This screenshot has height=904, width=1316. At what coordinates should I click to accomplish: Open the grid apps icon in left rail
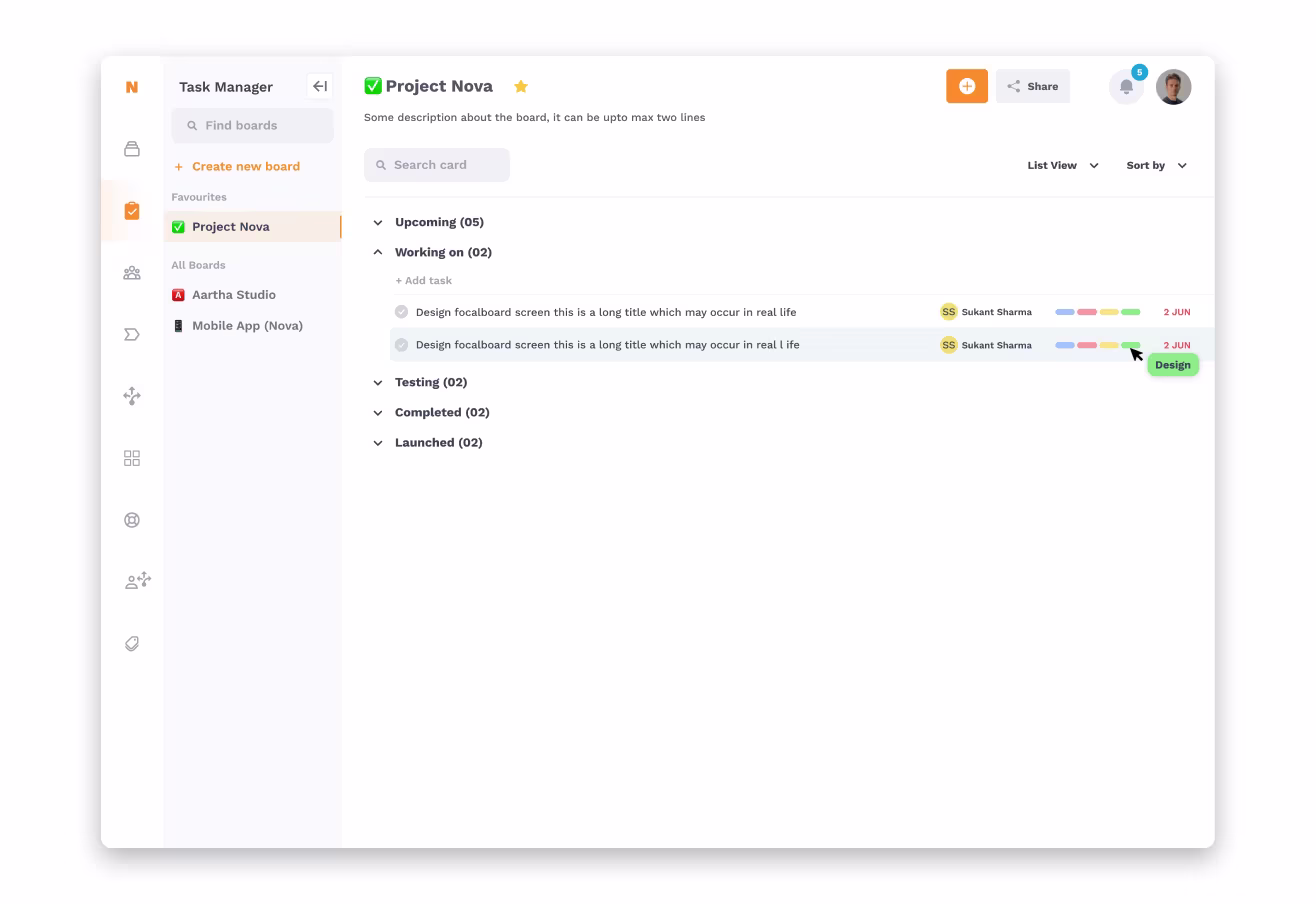click(132, 458)
